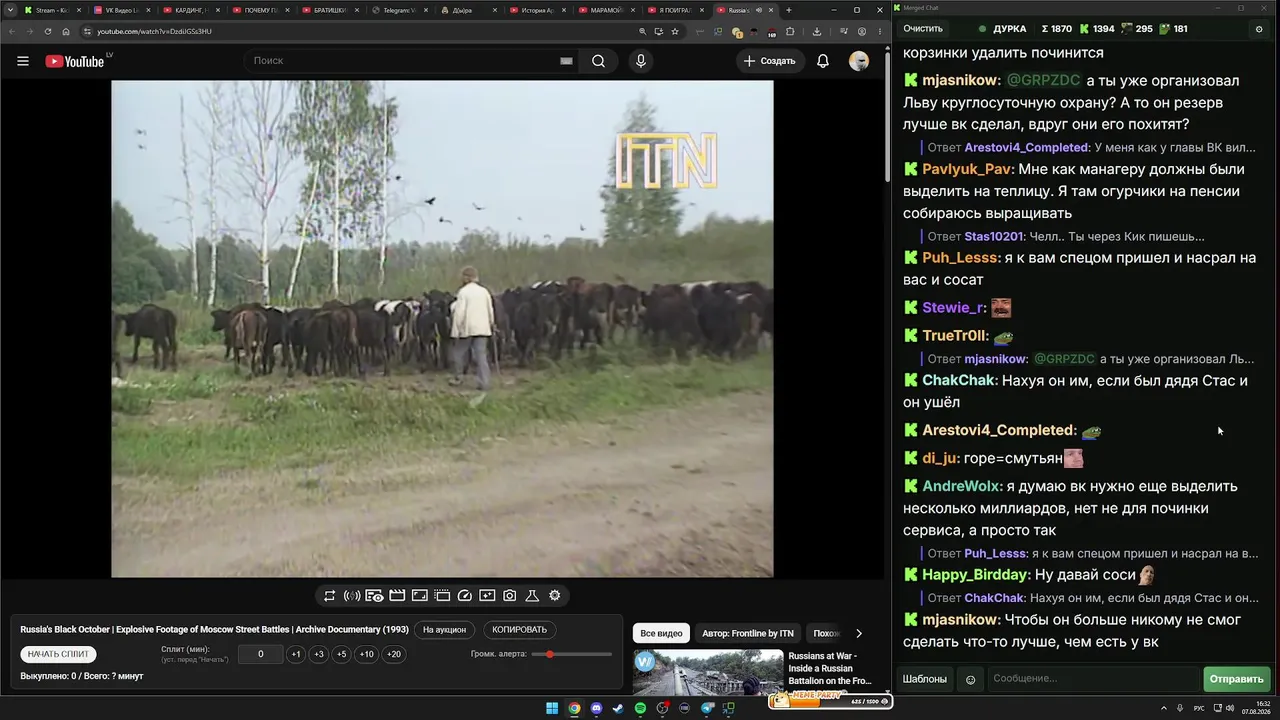Click username AndreWolx in the chat

[961, 486]
